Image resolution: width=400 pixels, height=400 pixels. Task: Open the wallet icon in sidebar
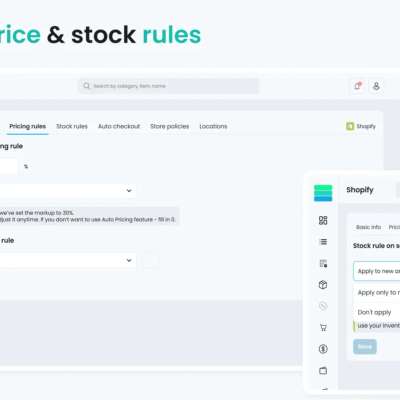(x=323, y=371)
